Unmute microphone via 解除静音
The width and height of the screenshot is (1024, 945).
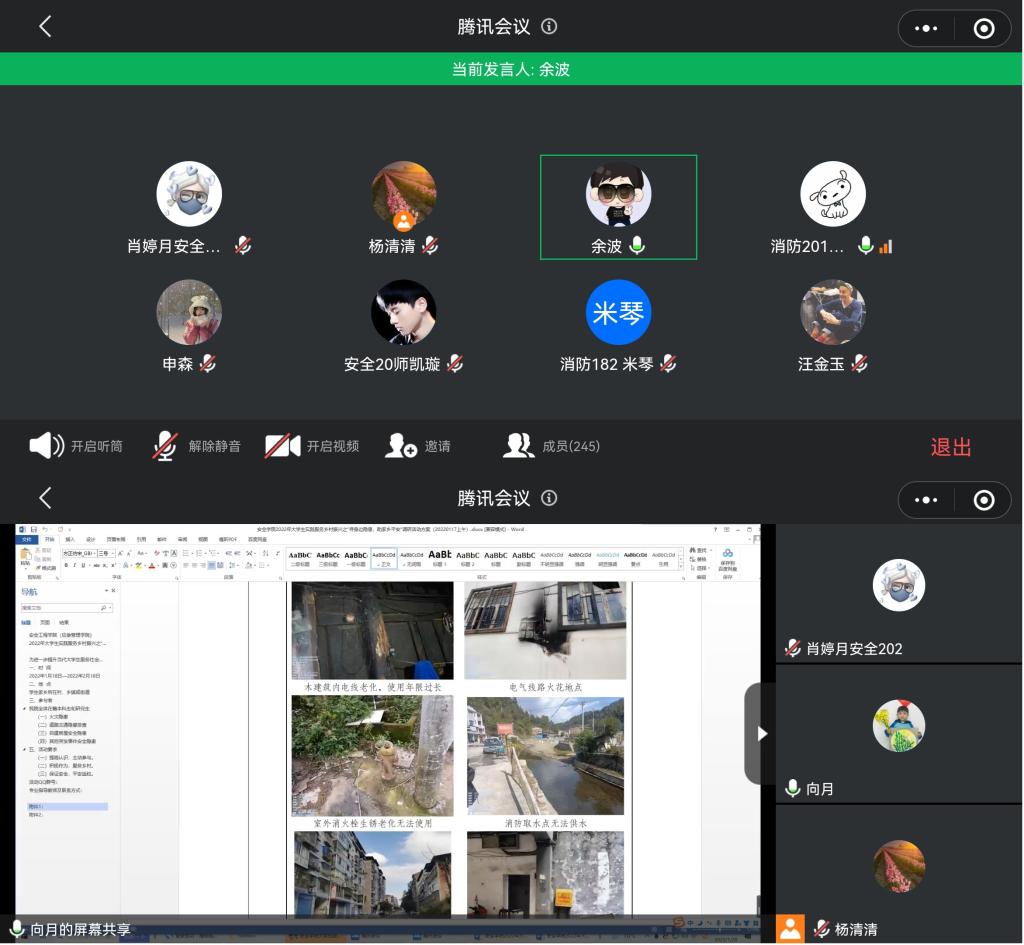166,446
